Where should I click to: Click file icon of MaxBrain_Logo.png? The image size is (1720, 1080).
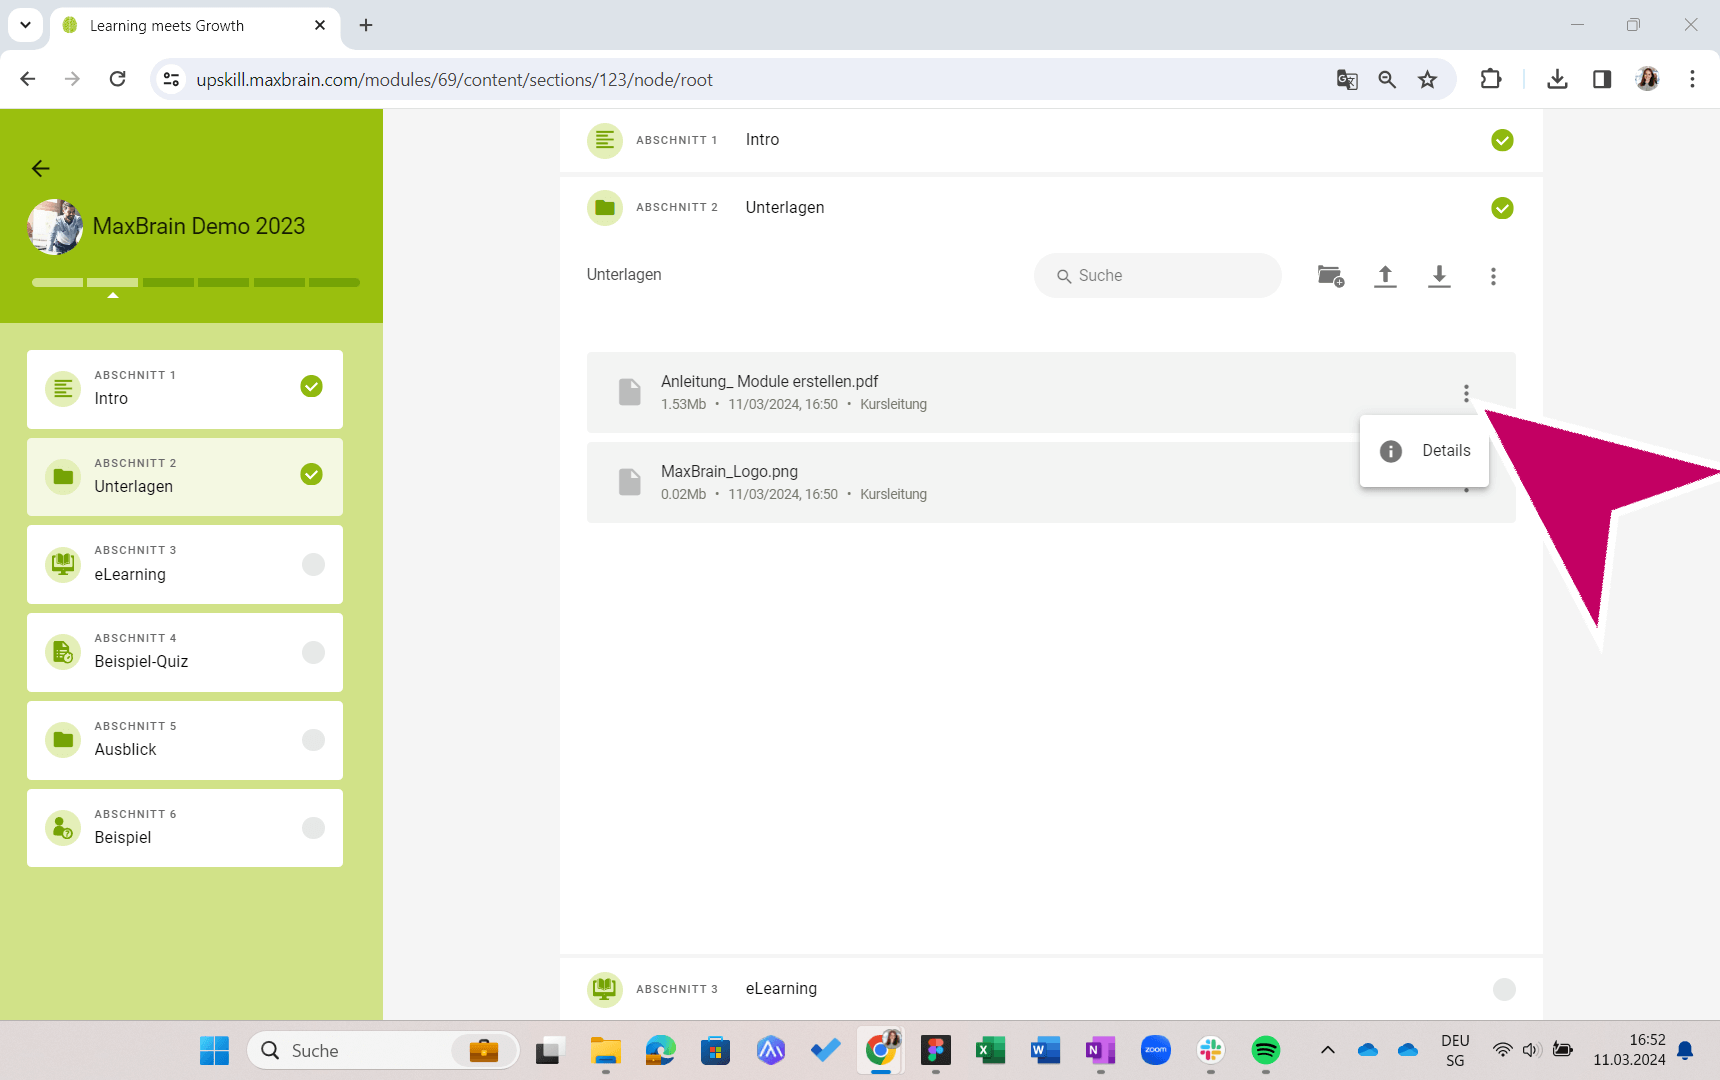[x=629, y=482]
